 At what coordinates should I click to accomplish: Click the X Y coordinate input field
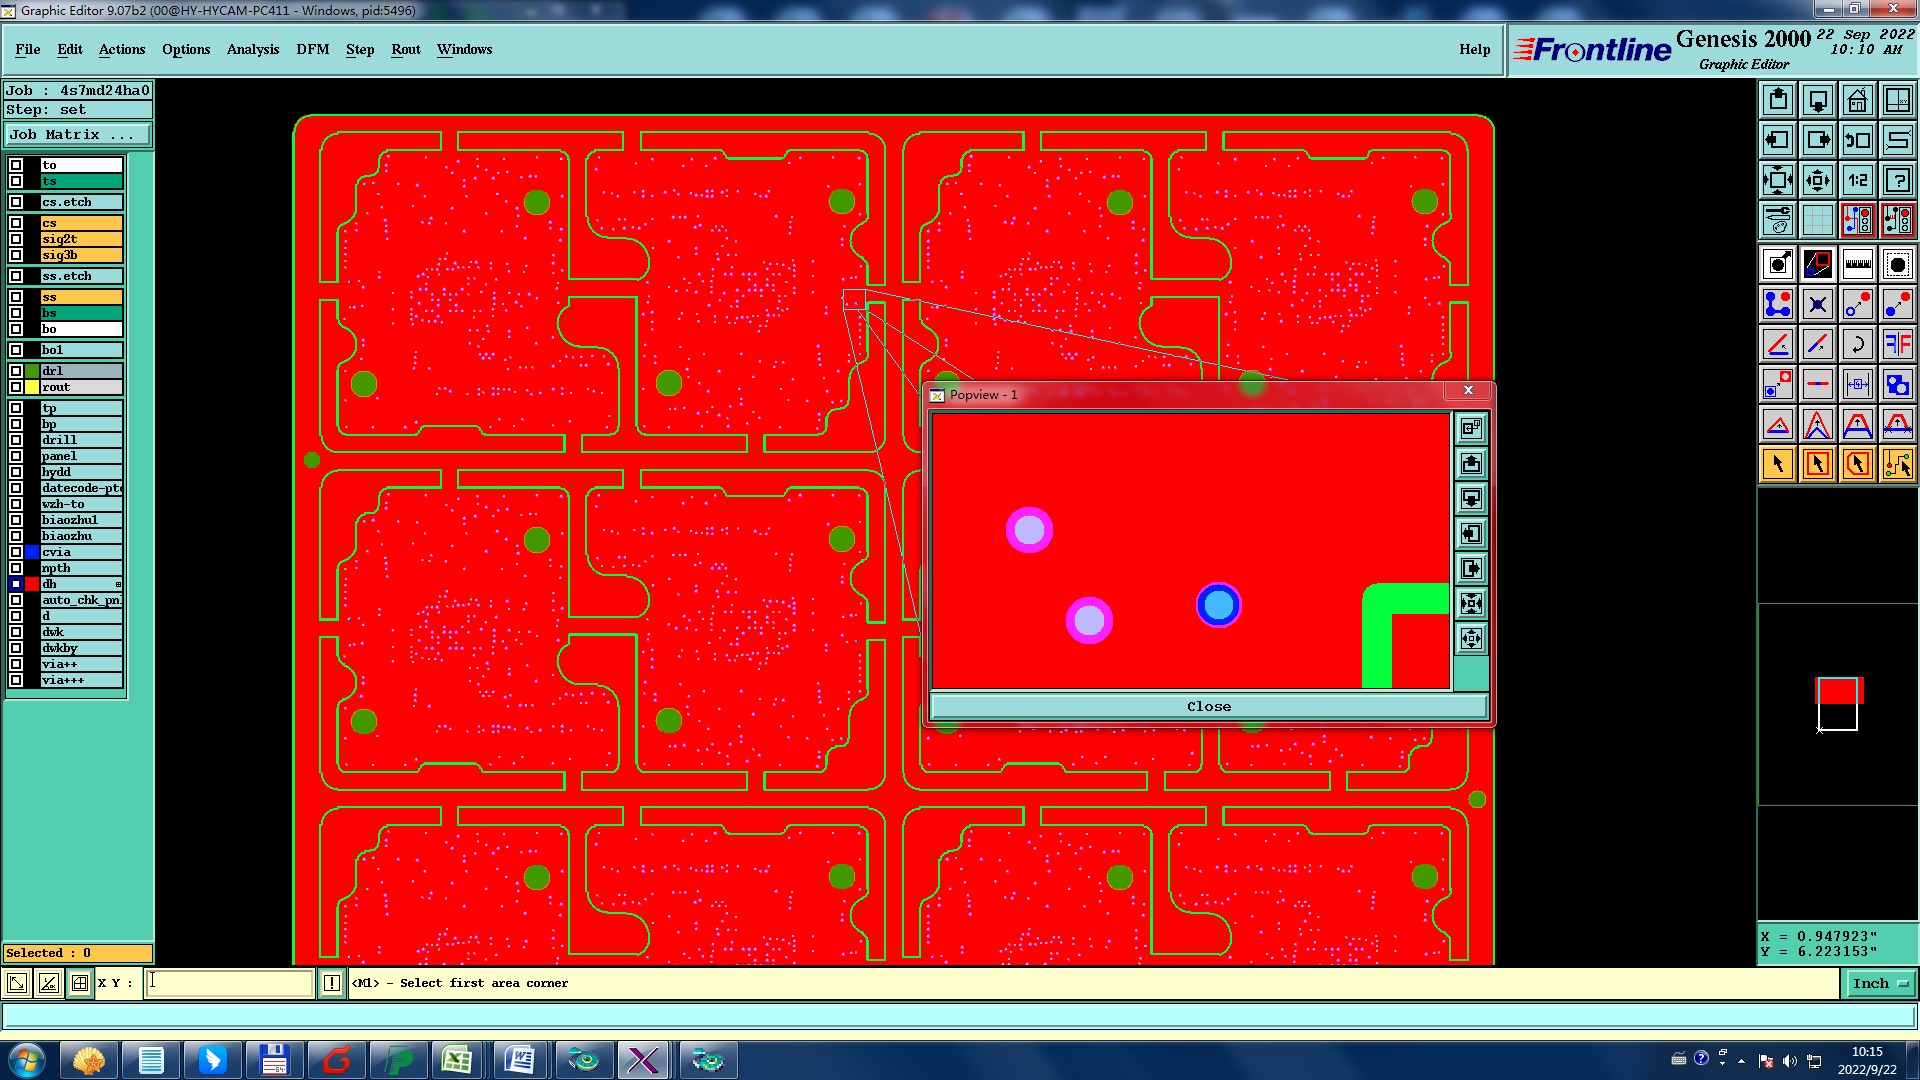230,983
